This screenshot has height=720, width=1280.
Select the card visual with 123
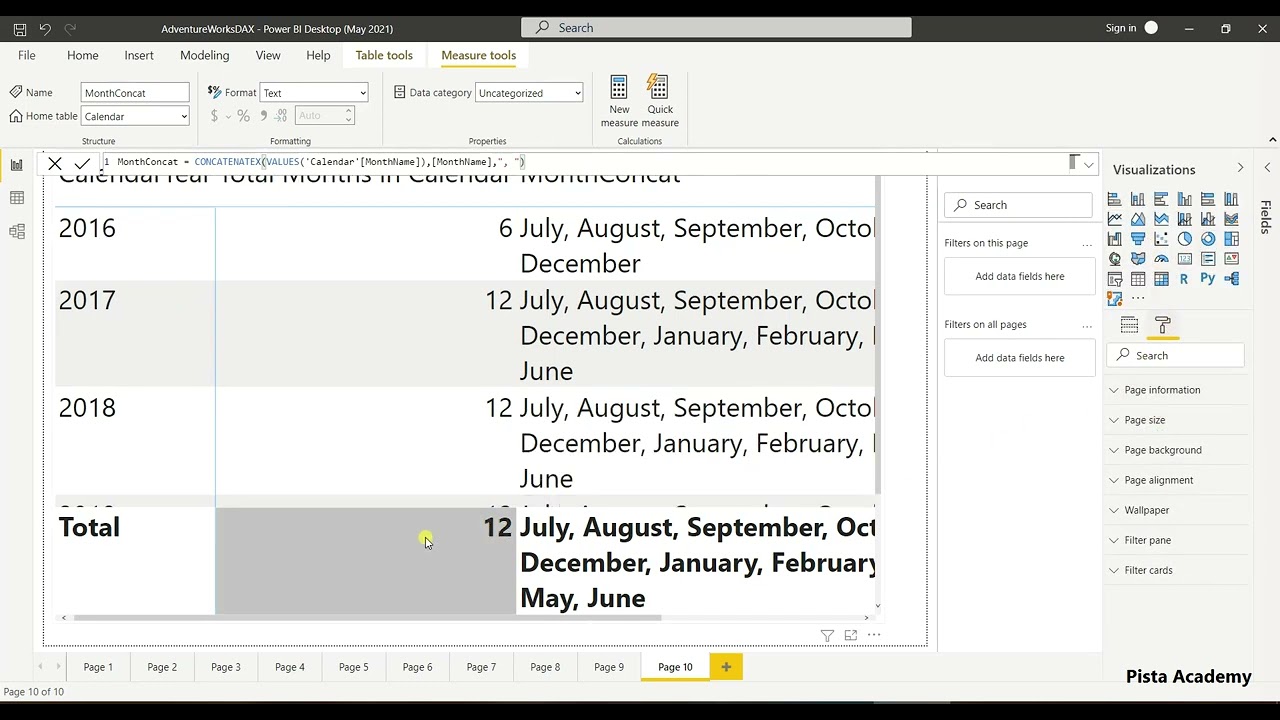point(1184,259)
